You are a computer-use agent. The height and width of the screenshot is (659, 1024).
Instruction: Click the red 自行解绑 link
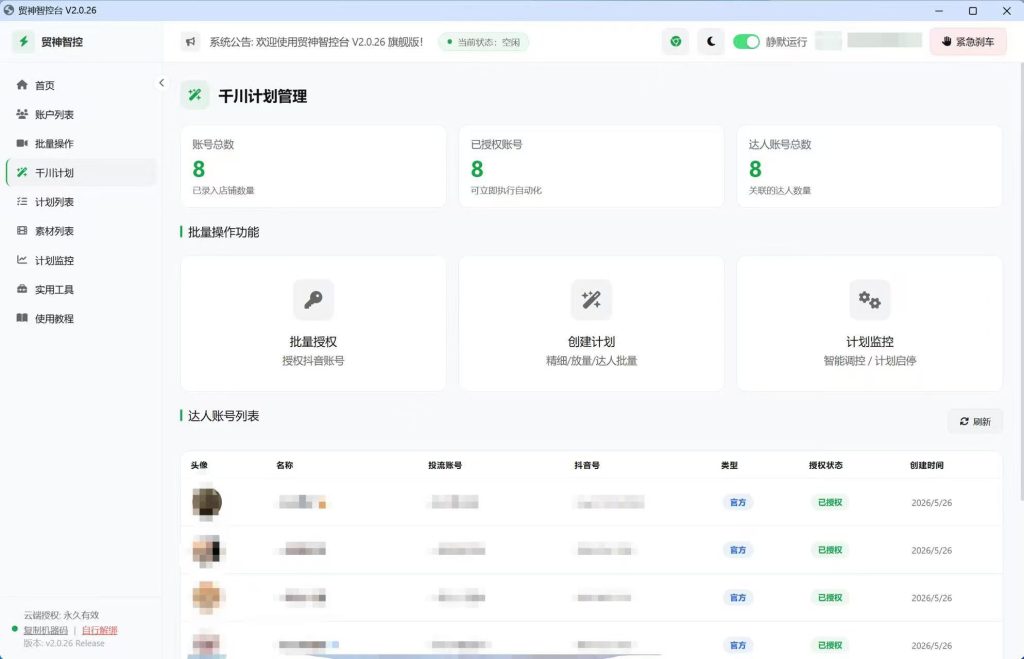coord(99,630)
